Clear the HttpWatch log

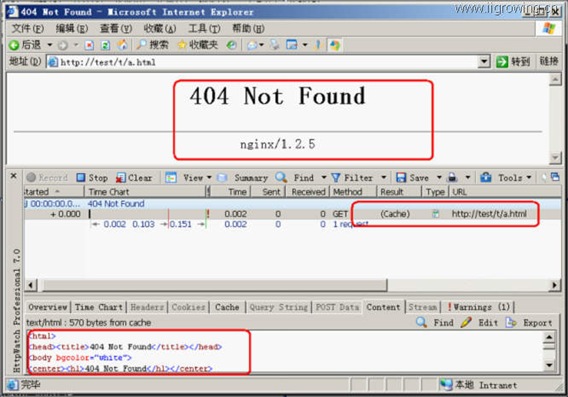click(x=134, y=177)
